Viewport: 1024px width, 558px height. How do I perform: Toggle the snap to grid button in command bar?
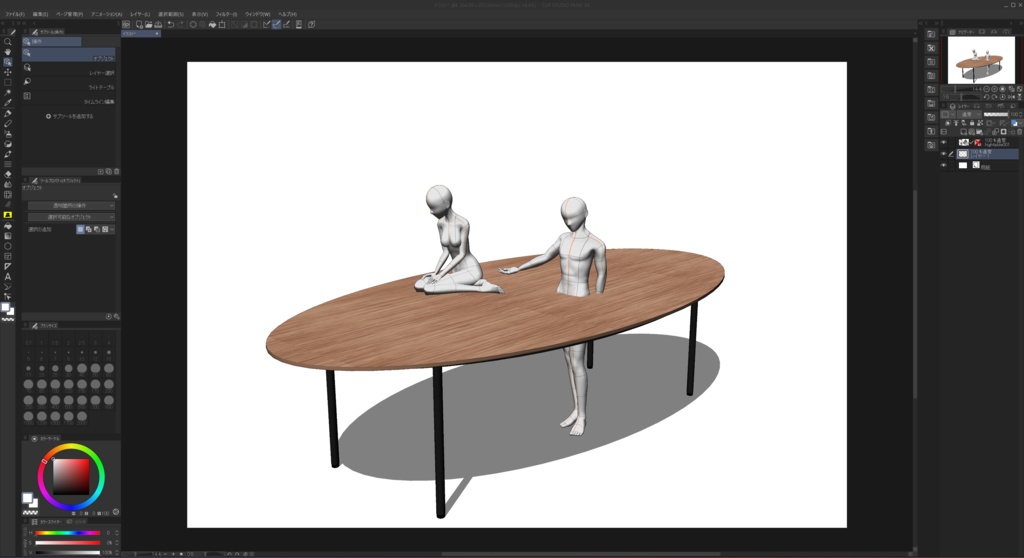[x=286, y=24]
